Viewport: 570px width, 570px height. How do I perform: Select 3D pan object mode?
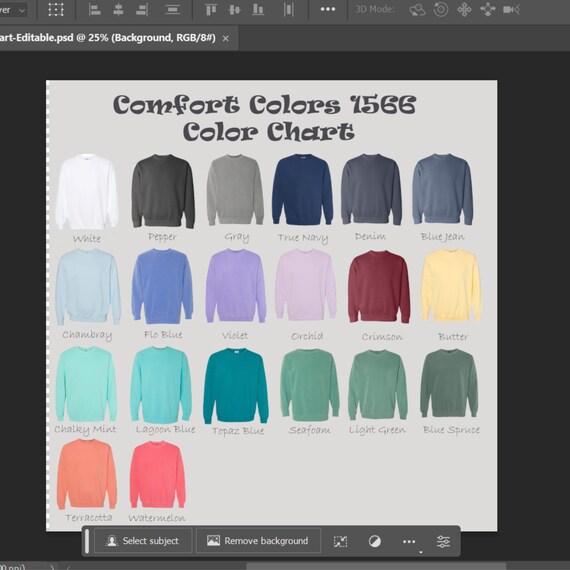tap(464, 10)
